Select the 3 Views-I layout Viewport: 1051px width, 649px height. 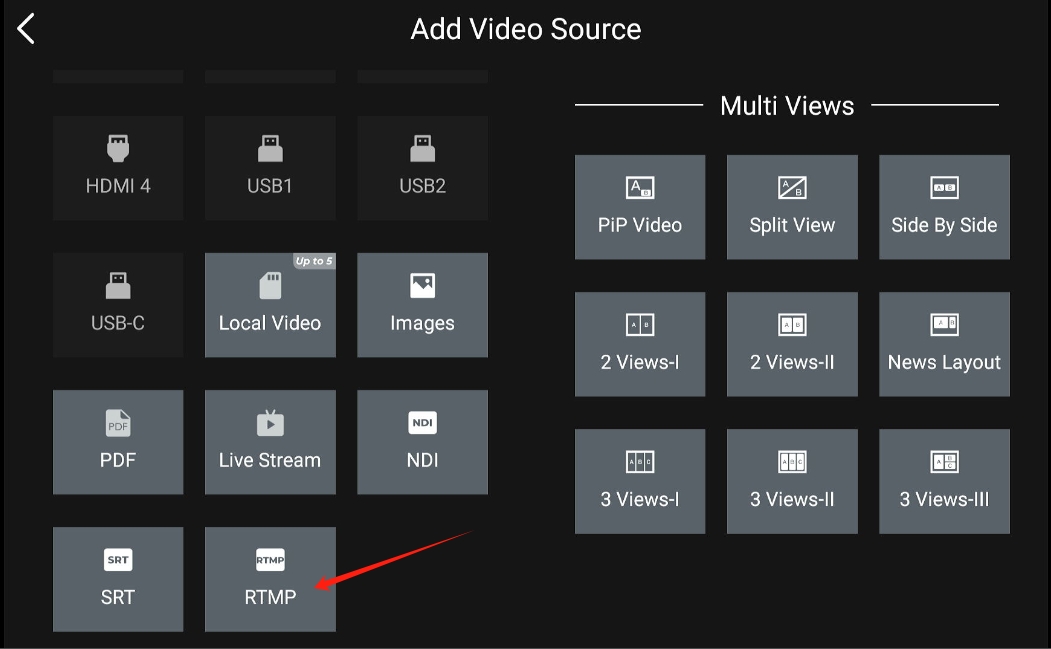[639, 481]
